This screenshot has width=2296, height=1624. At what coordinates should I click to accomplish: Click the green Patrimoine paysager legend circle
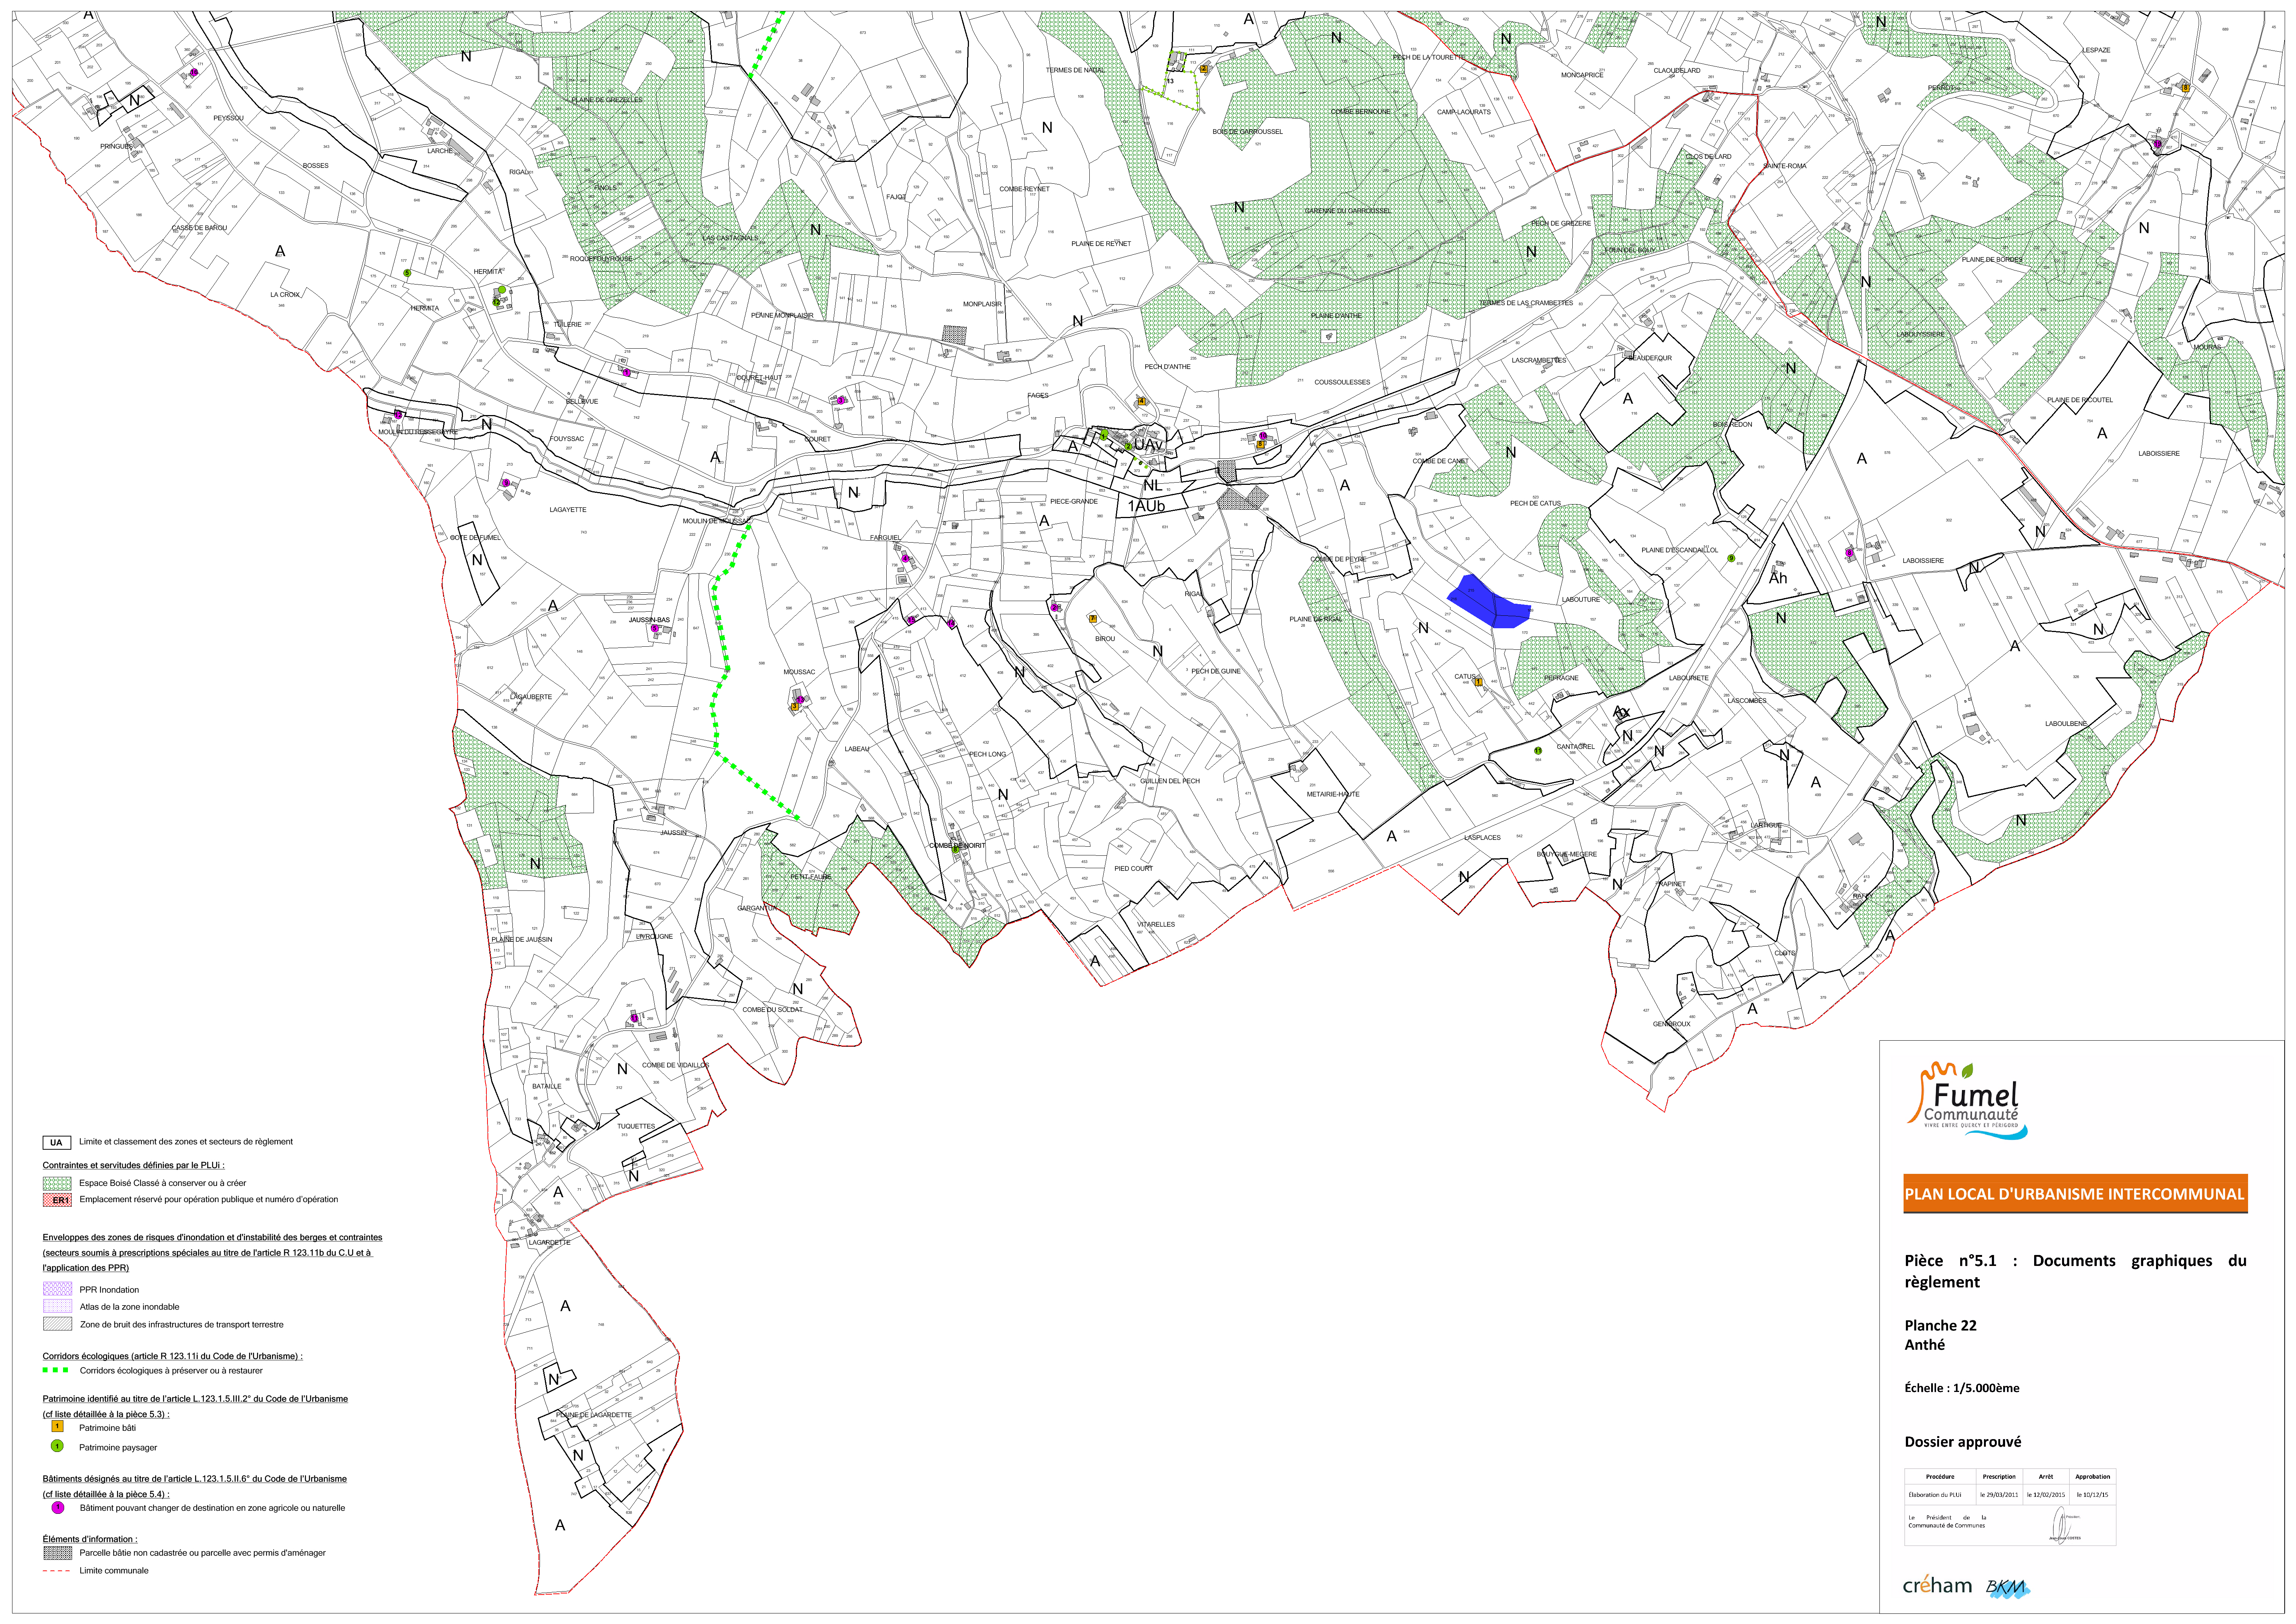coord(57,1446)
